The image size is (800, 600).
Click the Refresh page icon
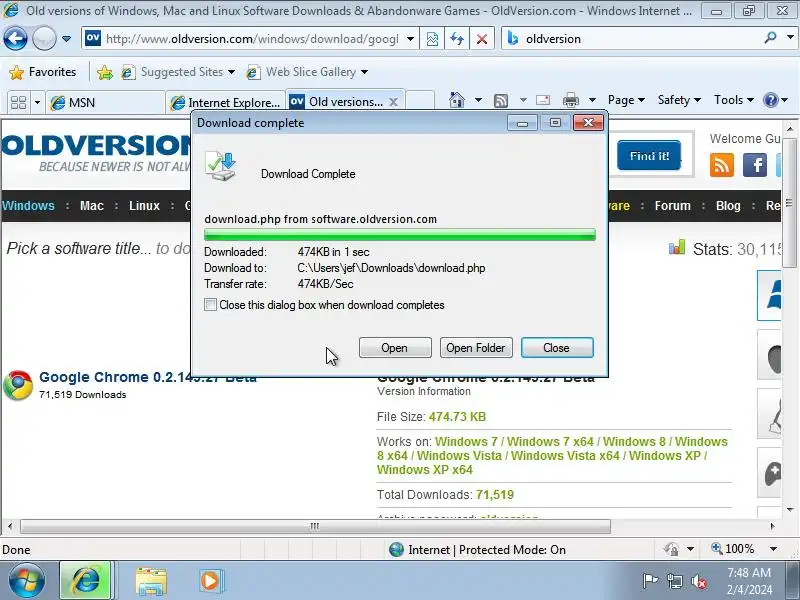click(457, 39)
